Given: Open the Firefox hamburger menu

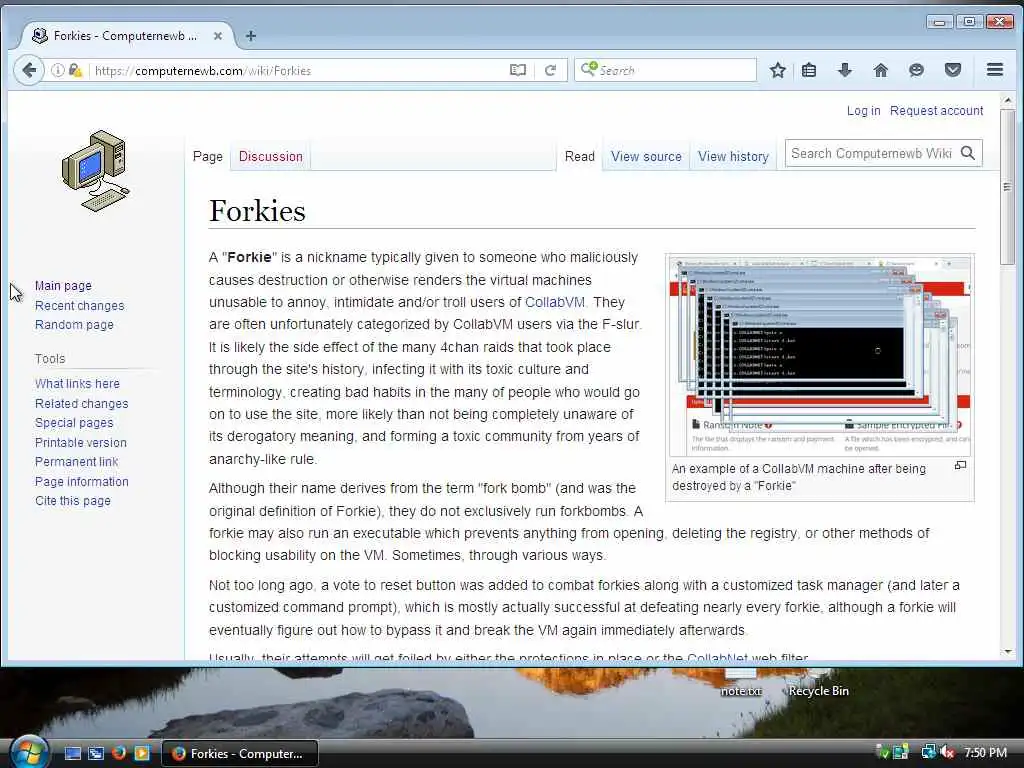Looking at the screenshot, I should (x=995, y=70).
